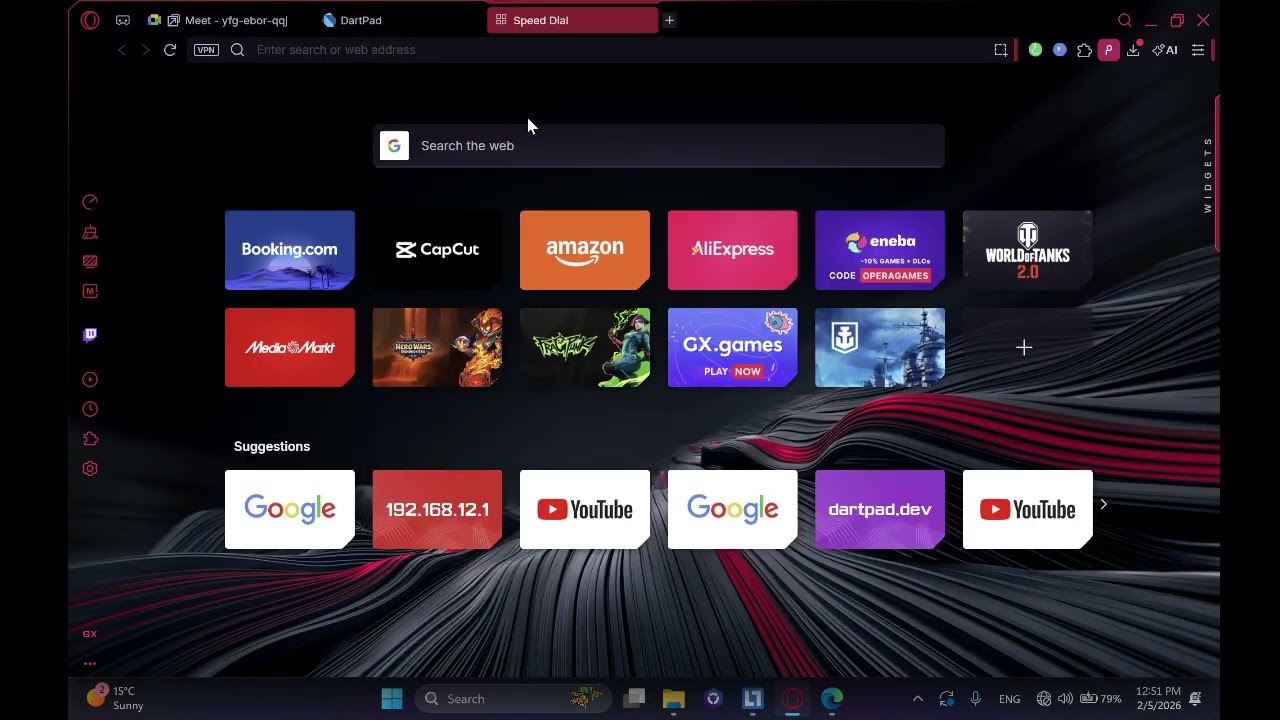Image resolution: width=1280 pixels, height=720 pixels.
Task: Open GX Control speedometer icon in sidebar
Action: click(90, 202)
